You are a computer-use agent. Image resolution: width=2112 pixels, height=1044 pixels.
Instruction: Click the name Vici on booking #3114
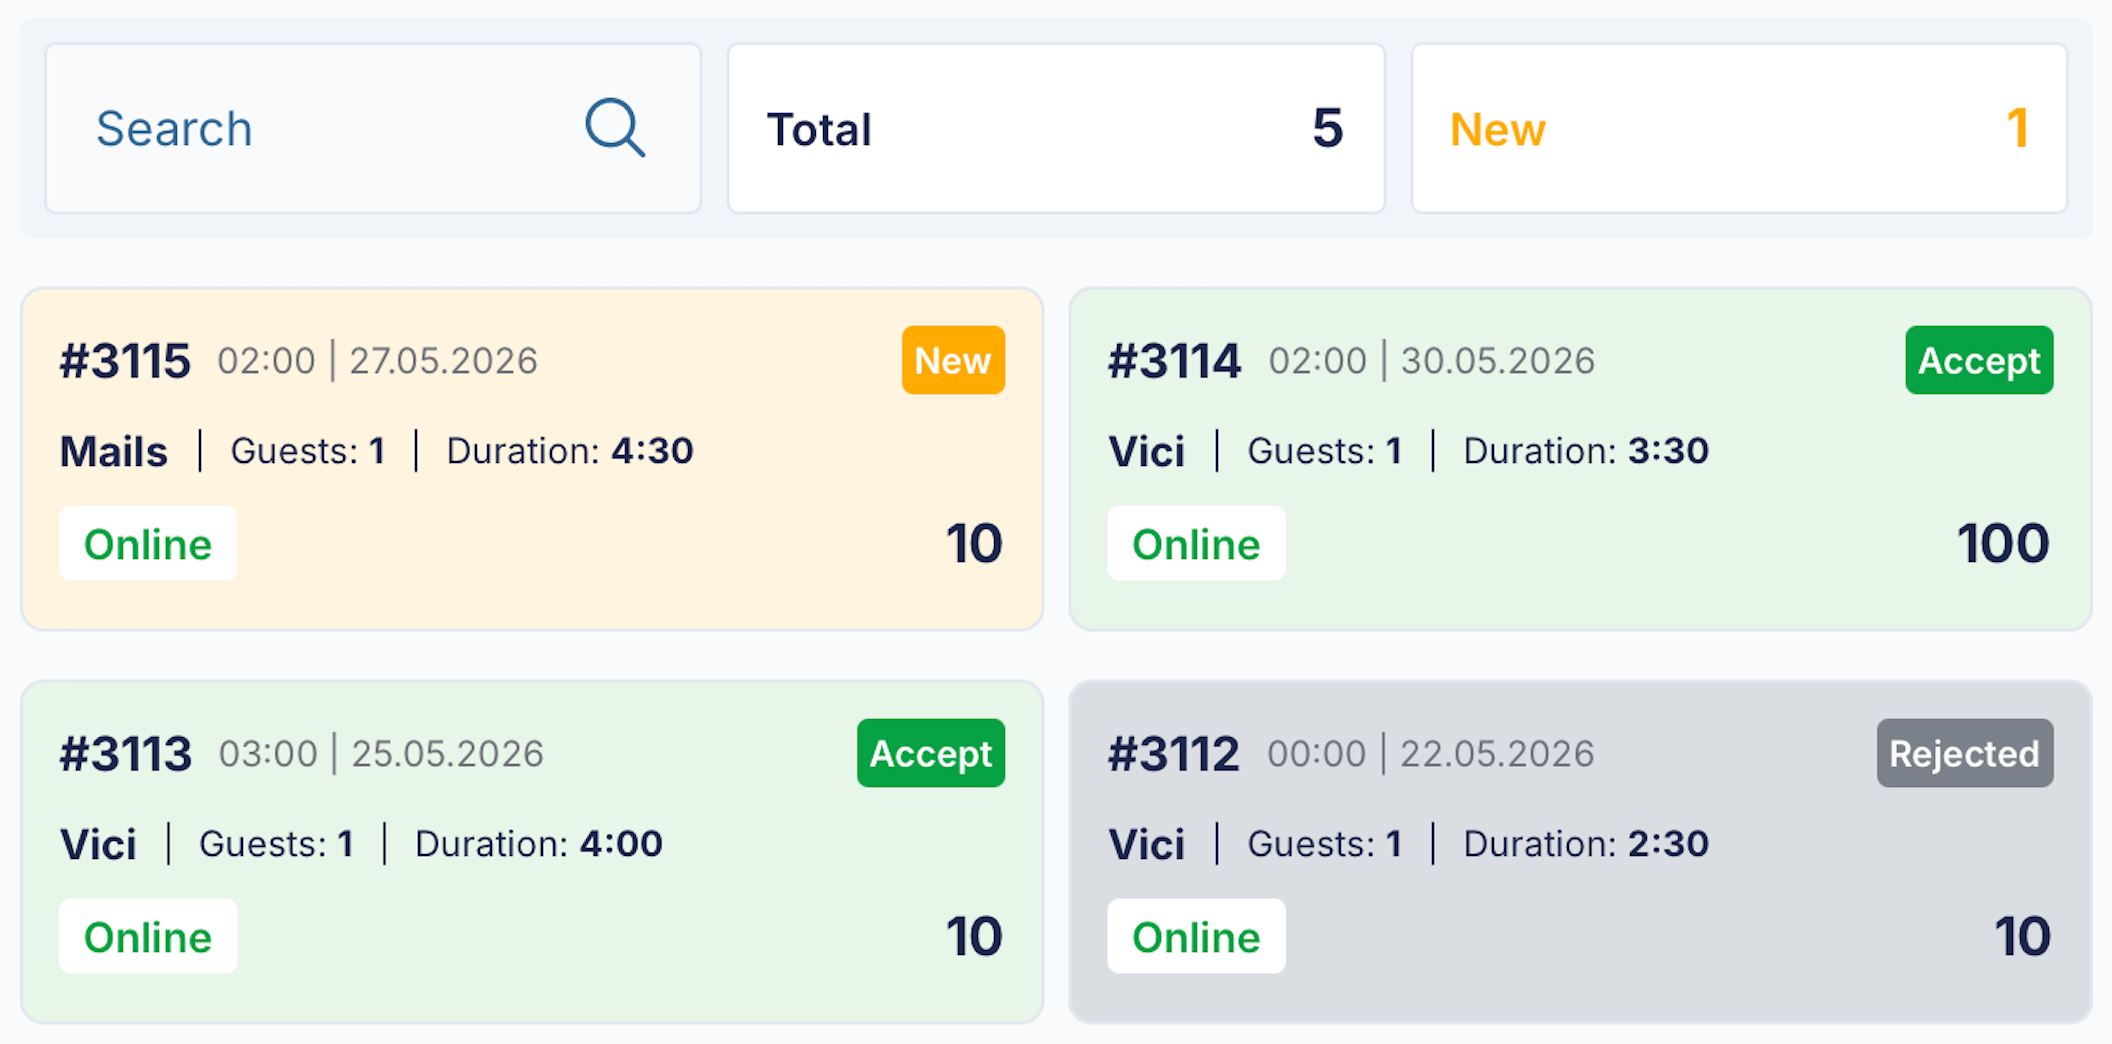(1146, 451)
